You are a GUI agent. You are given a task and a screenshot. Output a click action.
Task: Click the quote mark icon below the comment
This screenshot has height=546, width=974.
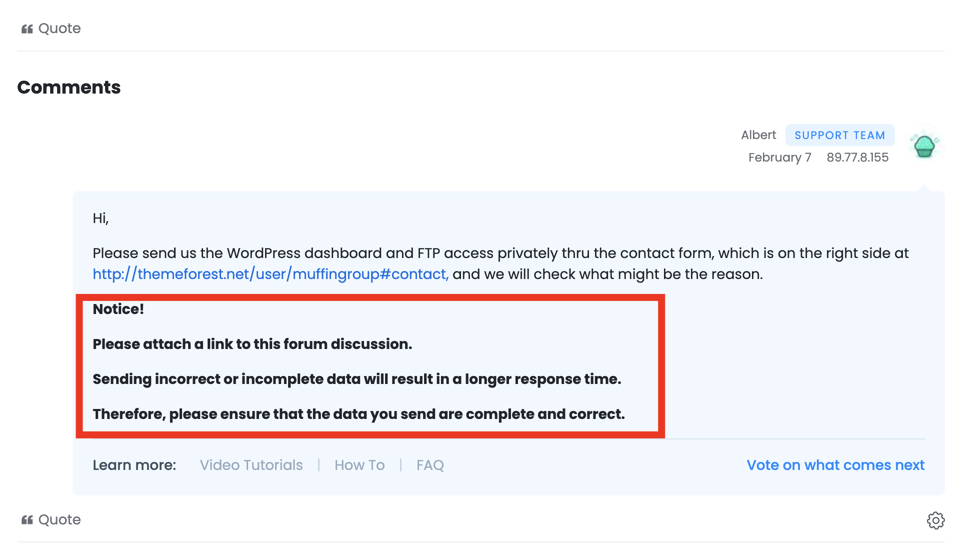click(x=27, y=520)
